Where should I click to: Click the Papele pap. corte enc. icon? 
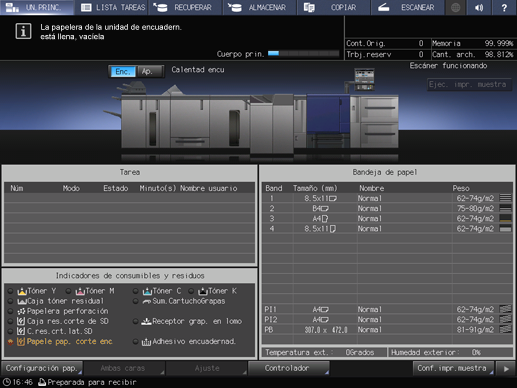click(21, 342)
